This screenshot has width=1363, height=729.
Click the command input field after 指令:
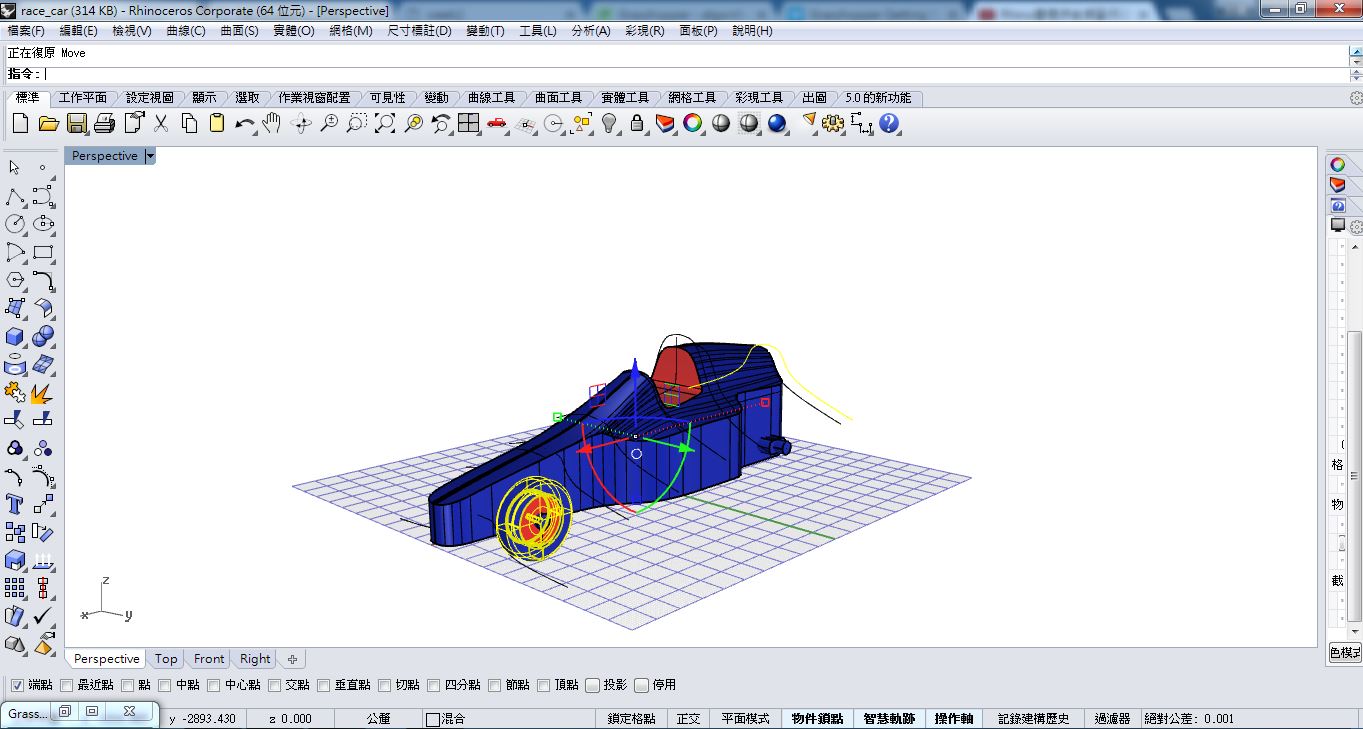(x=695, y=74)
